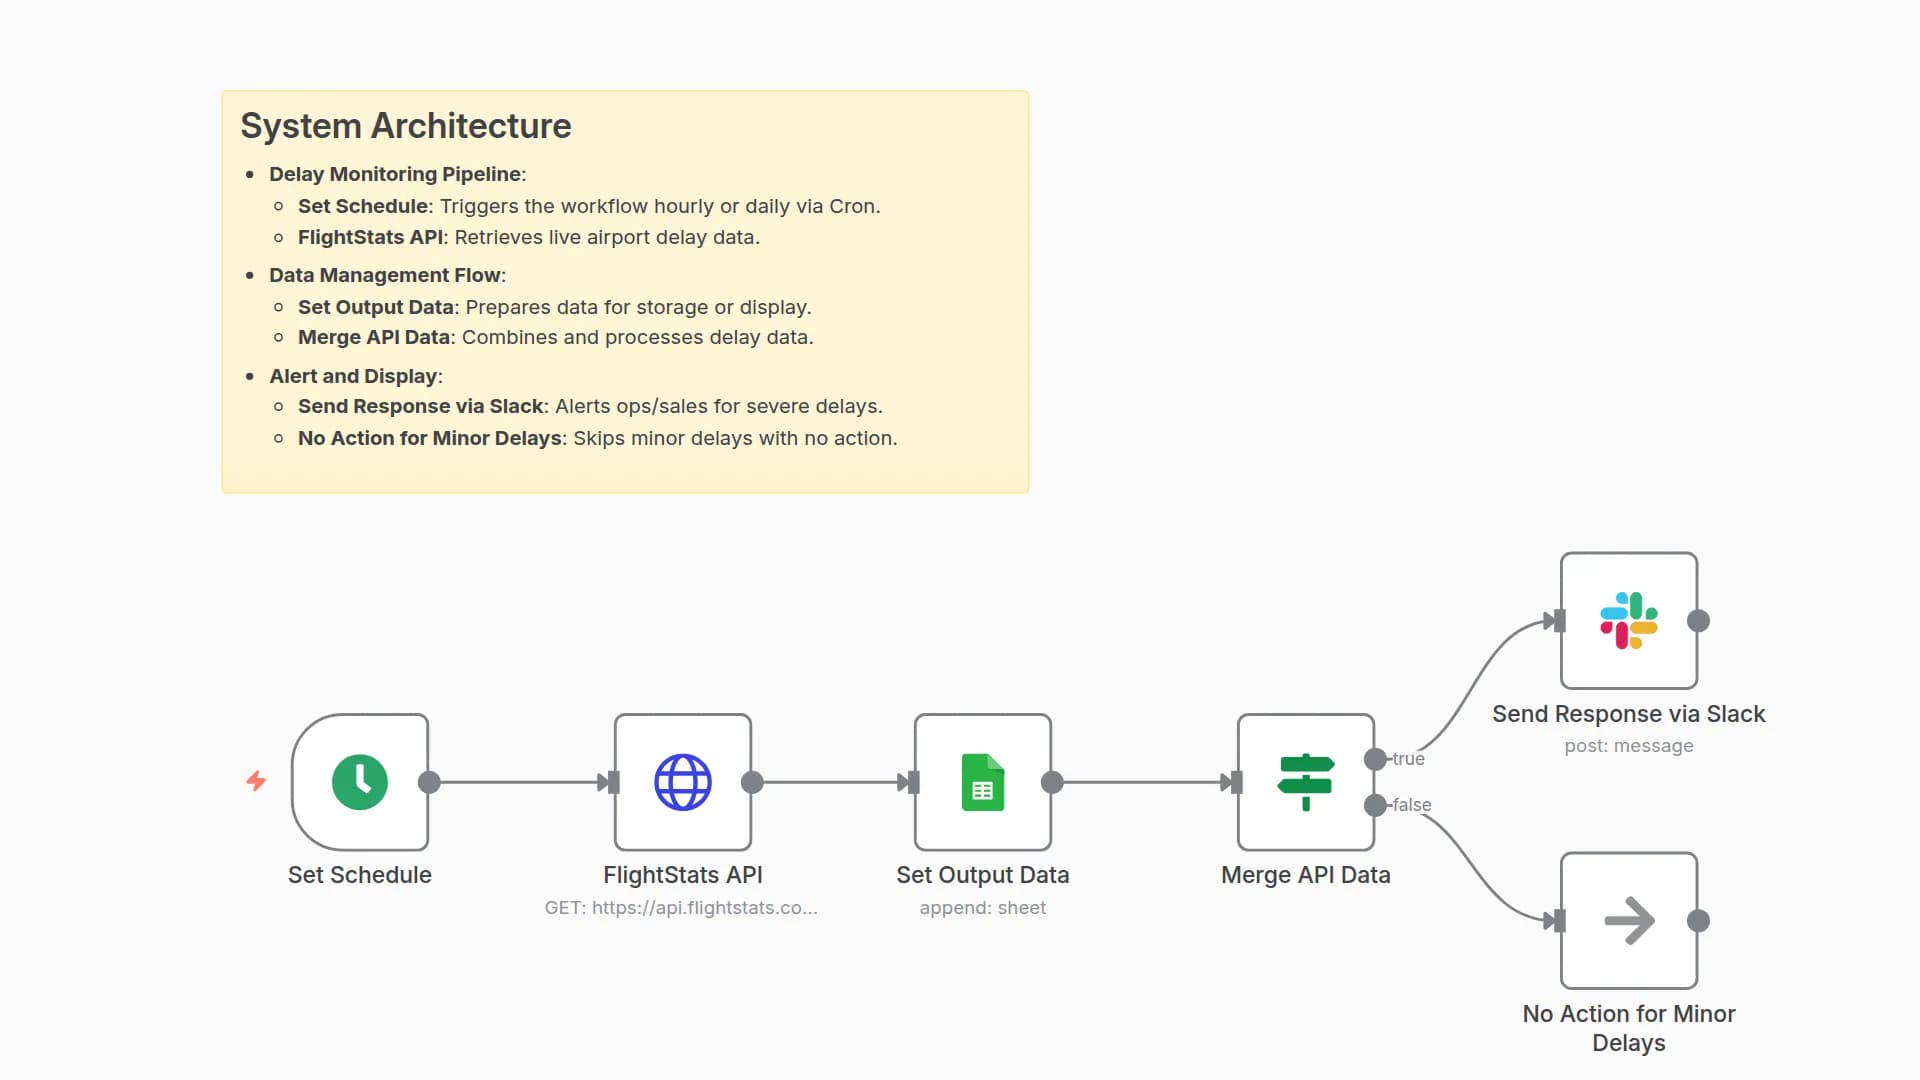This screenshot has width=1920, height=1080.
Task: Click No Action node output connector dot
Action: (1698, 921)
